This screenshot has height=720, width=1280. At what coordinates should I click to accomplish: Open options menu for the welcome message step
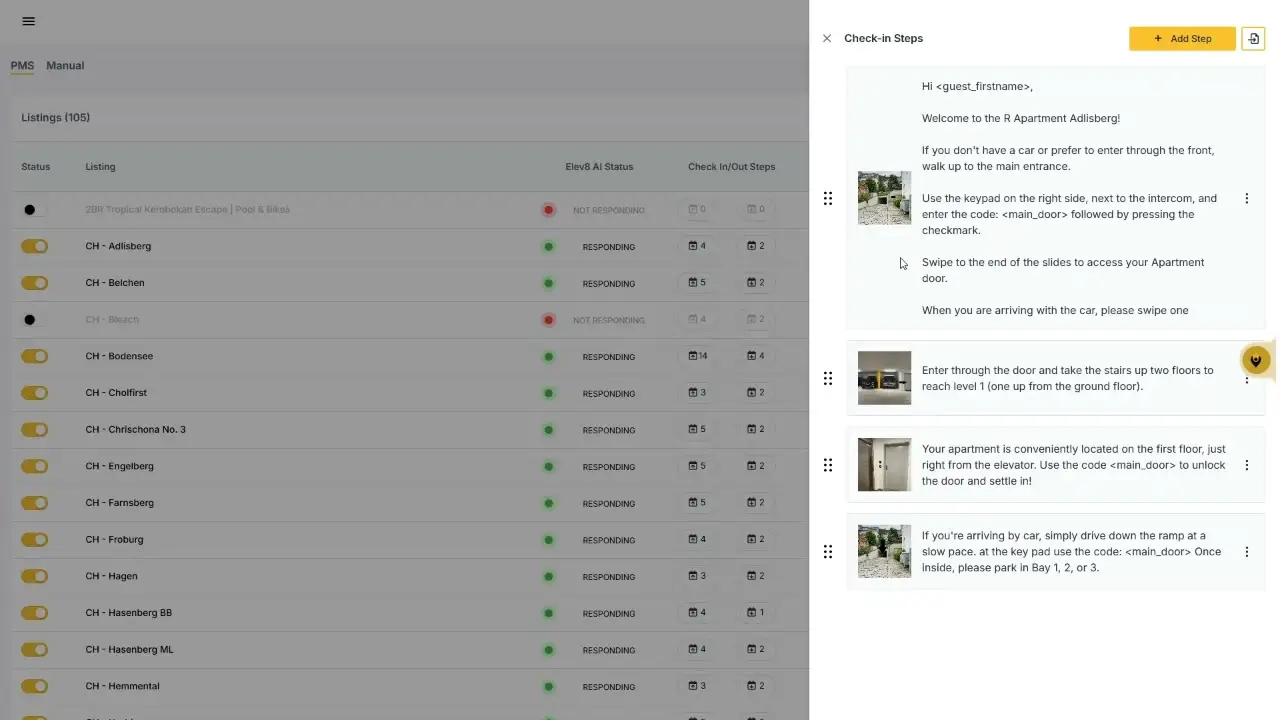pos(1246,198)
